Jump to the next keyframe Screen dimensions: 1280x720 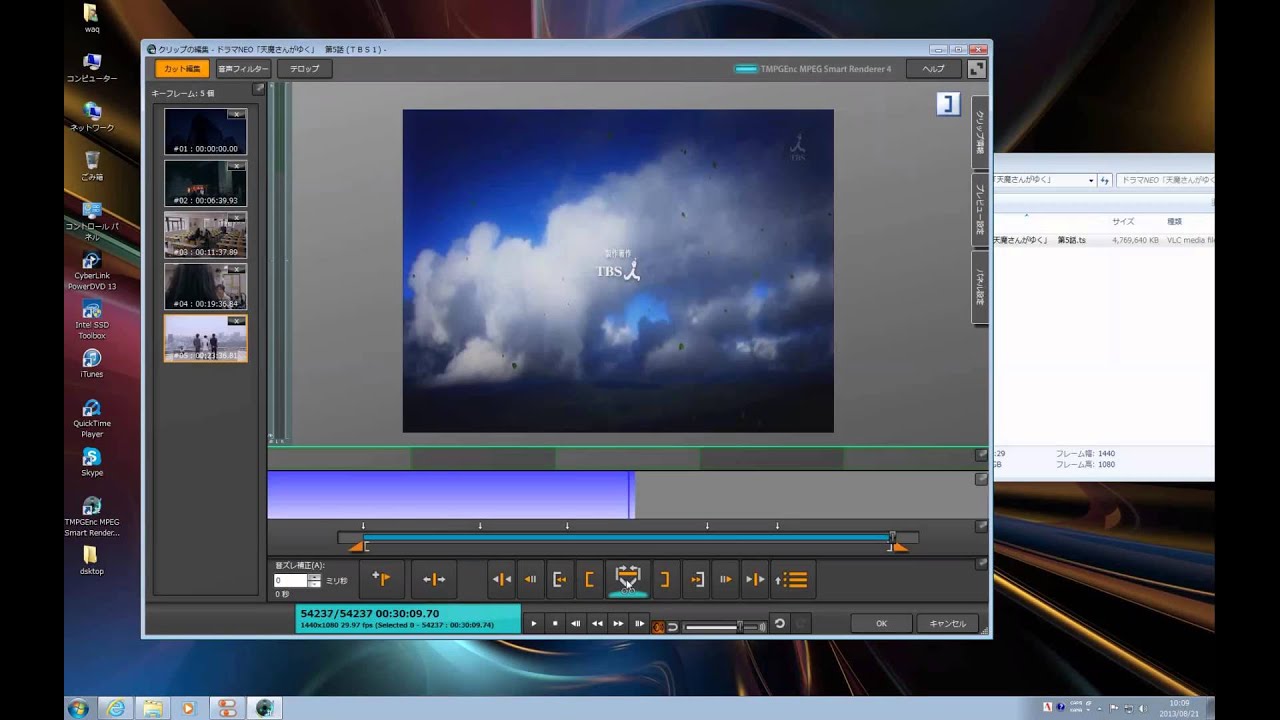click(x=755, y=579)
